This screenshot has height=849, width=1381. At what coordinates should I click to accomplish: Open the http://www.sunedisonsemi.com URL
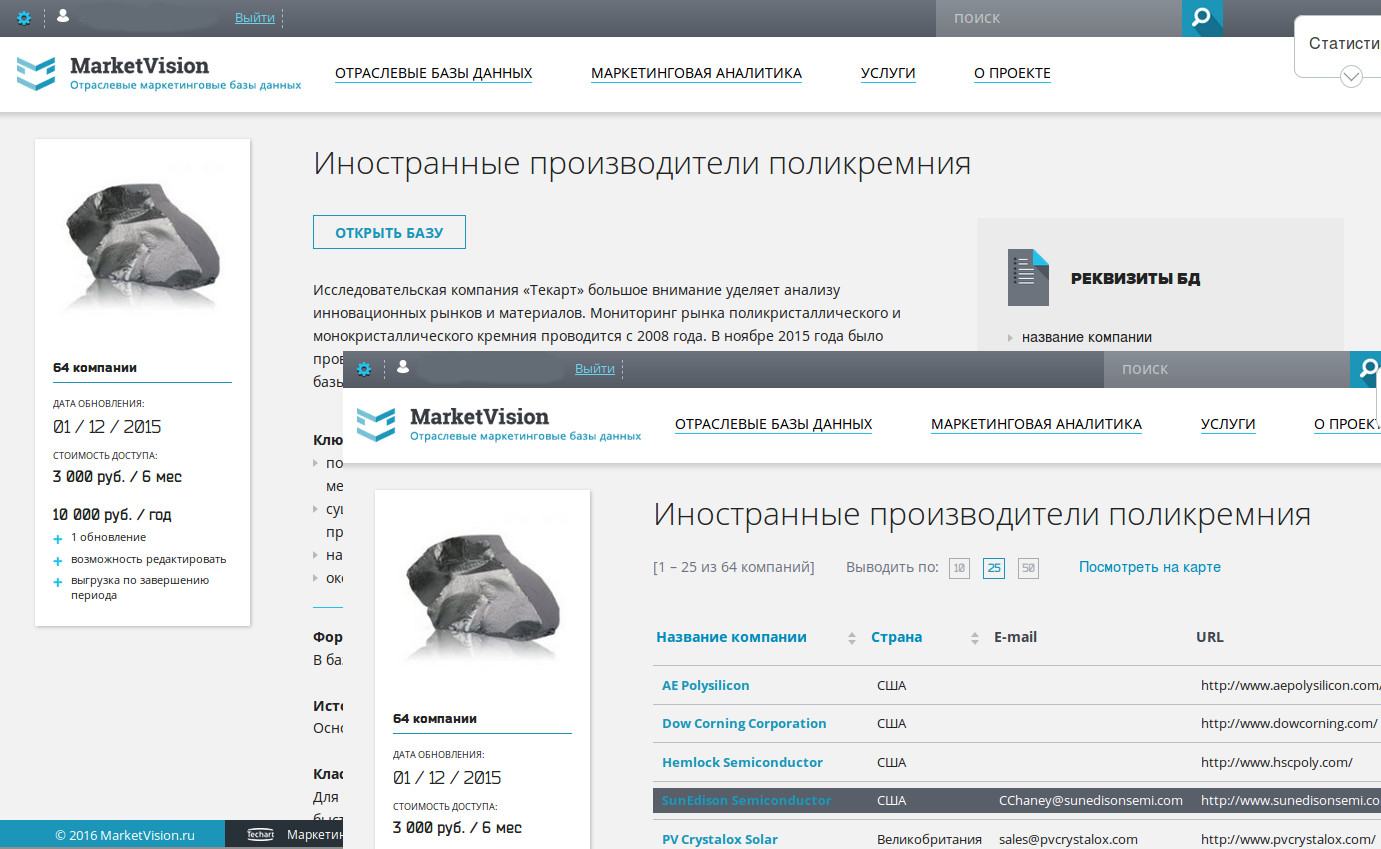pyautogui.click(x=1291, y=800)
